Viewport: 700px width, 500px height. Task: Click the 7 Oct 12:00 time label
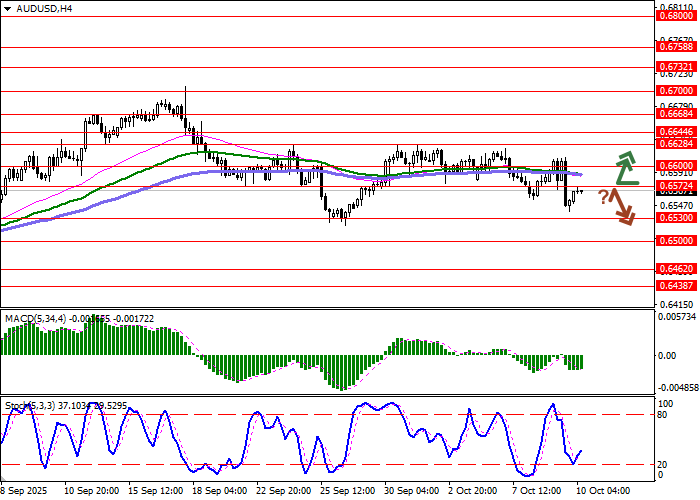[x=538, y=491]
